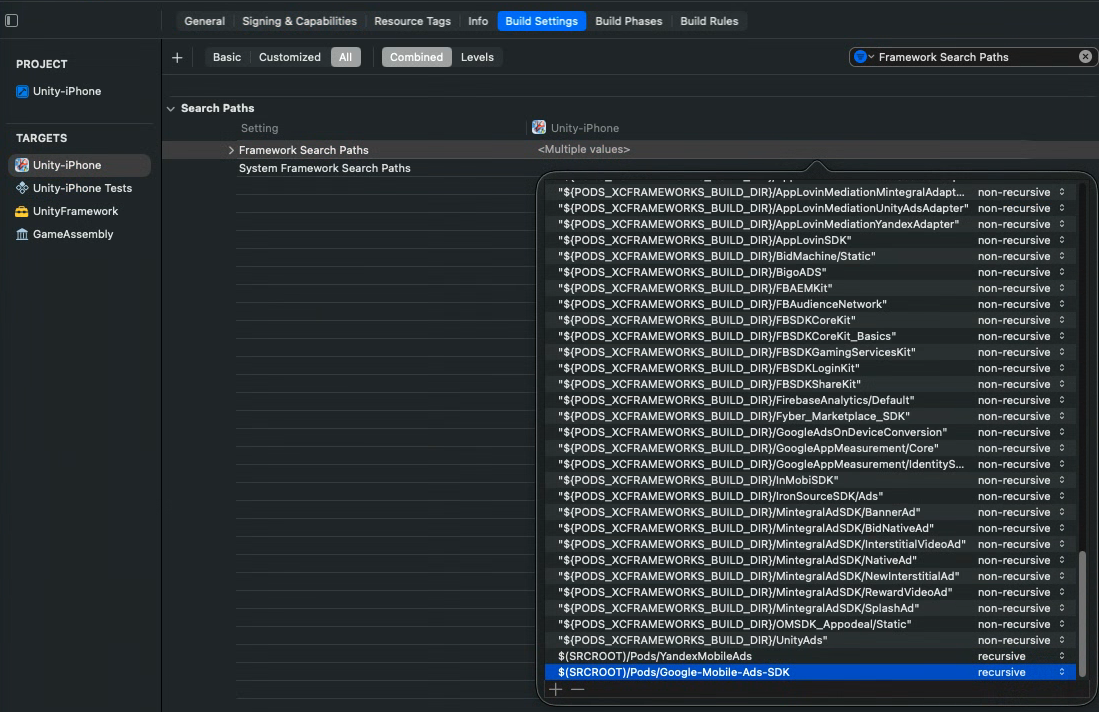Screen dimensions: 1099x712
Task: Click the Multiple values field
Action: tap(584, 149)
